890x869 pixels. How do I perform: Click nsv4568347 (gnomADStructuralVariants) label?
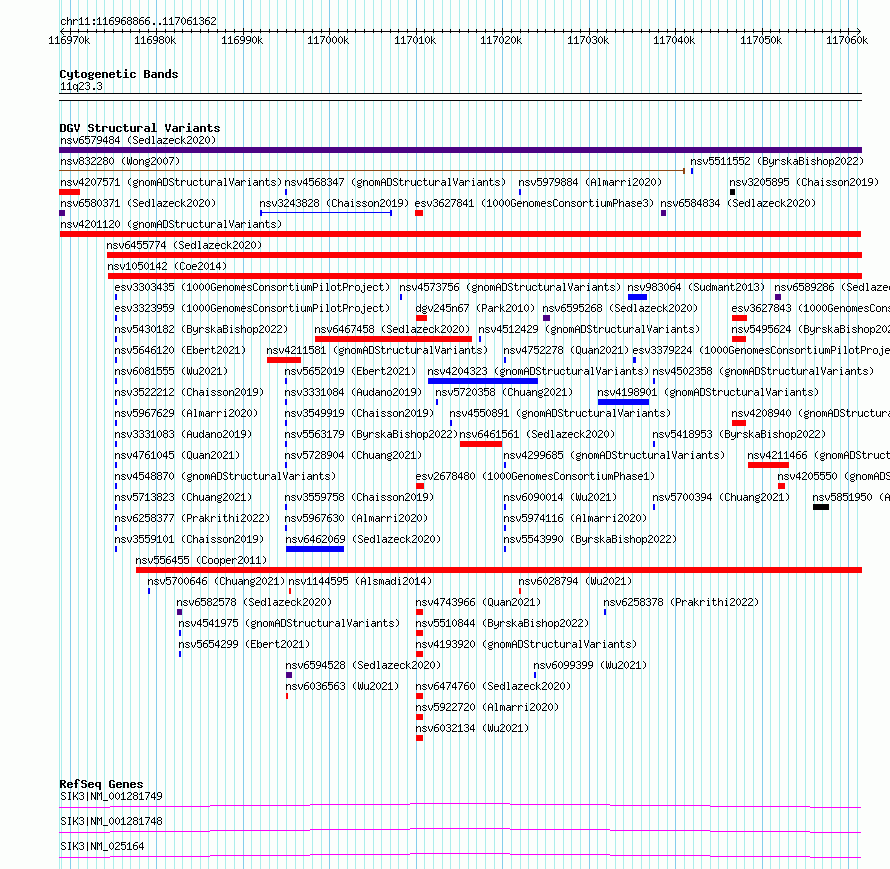click(x=395, y=182)
